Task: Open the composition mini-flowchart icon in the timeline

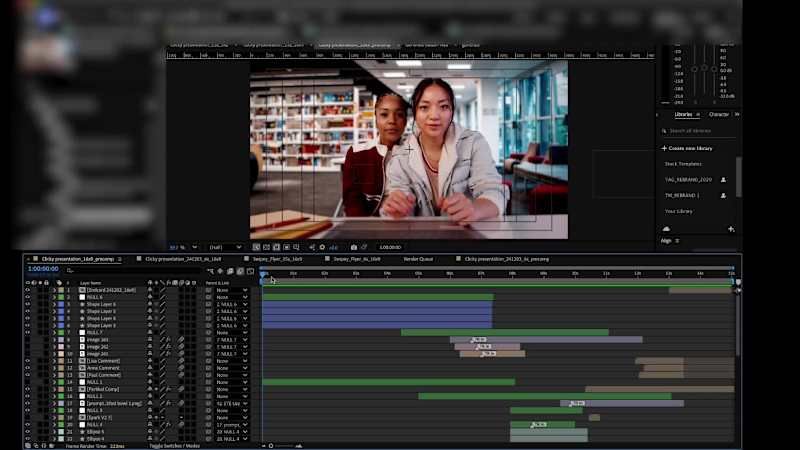Action: coord(210,271)
